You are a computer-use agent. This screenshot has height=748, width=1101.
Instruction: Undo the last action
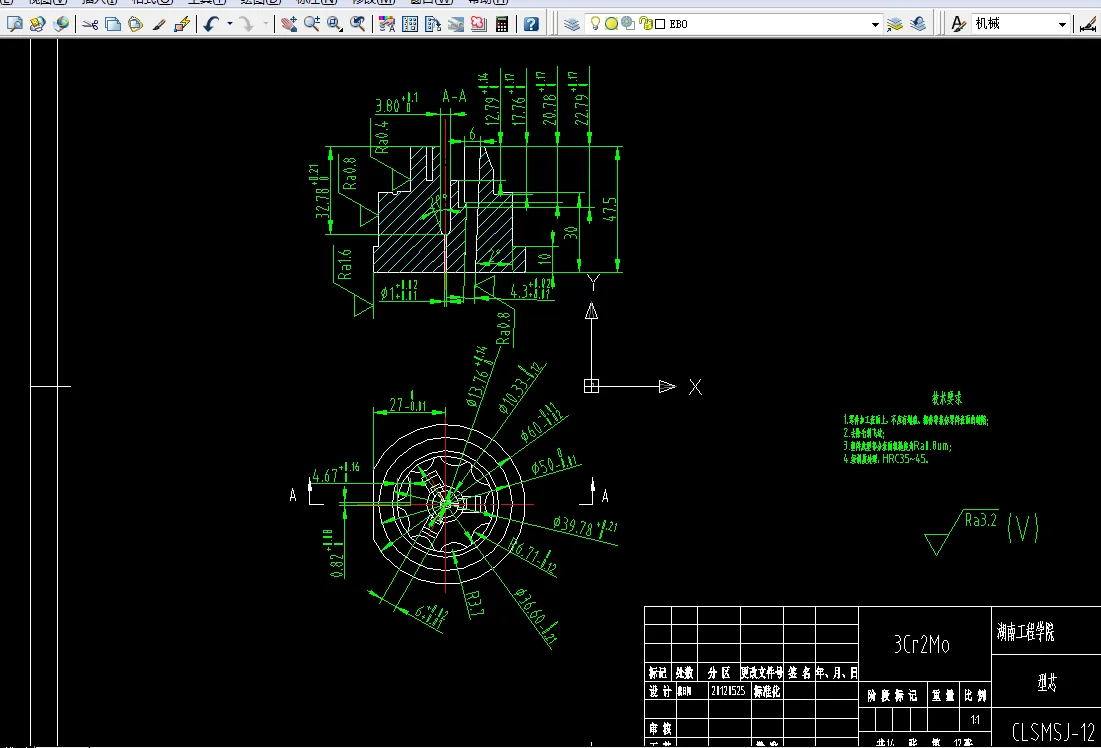pos(211,25)
